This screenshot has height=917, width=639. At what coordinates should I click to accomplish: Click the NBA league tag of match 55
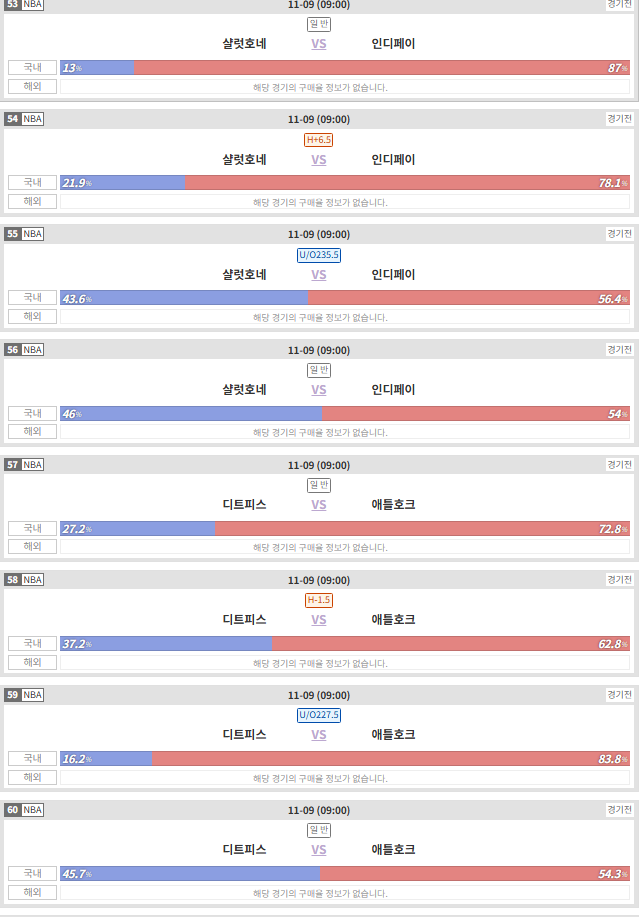point(33,234)
